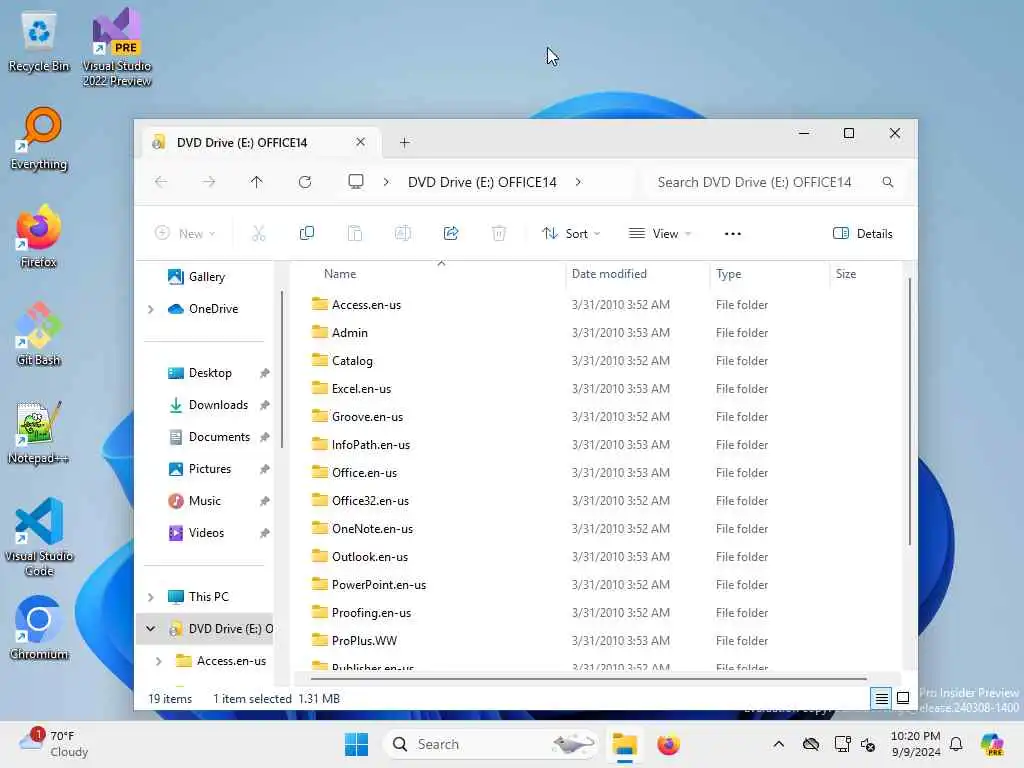The height and width of the screenshot is (768, 1024).
Task: Expand Access.en-us node in navigation tree
Action: [159, 661]
